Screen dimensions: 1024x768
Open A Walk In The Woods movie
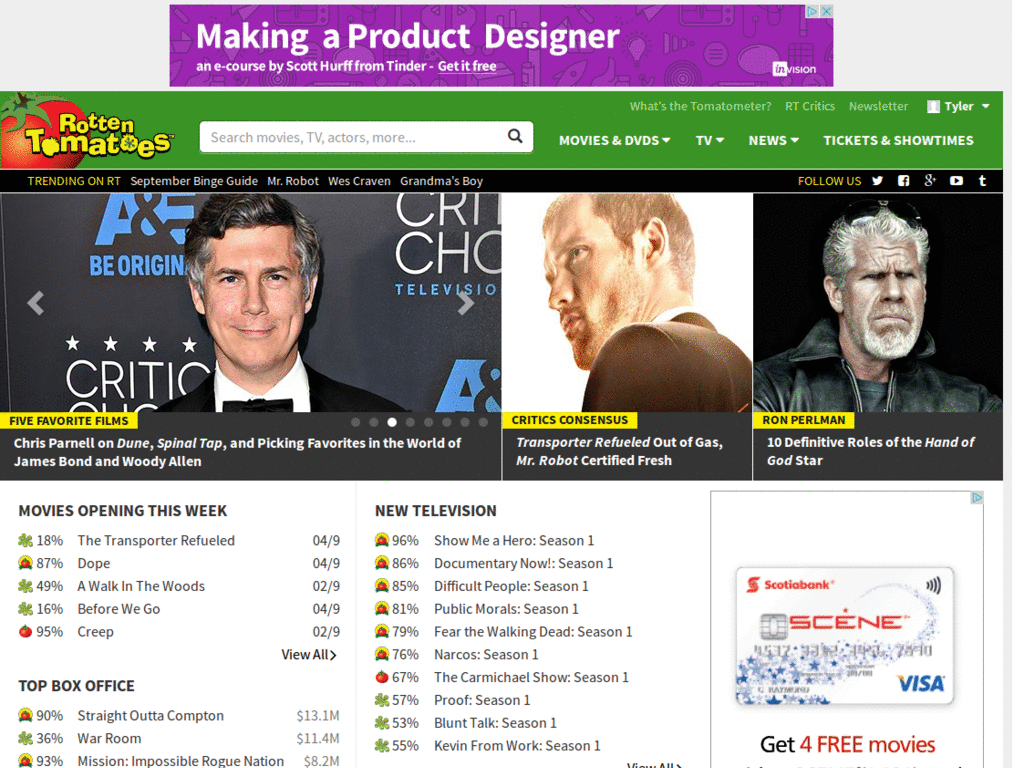click(141, 586)
